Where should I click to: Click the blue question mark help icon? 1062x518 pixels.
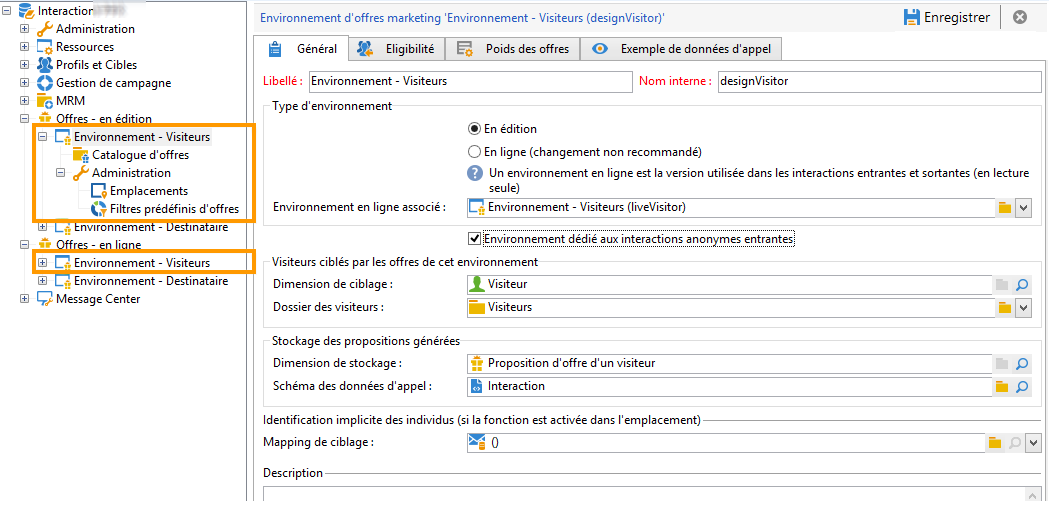point(475,173)
